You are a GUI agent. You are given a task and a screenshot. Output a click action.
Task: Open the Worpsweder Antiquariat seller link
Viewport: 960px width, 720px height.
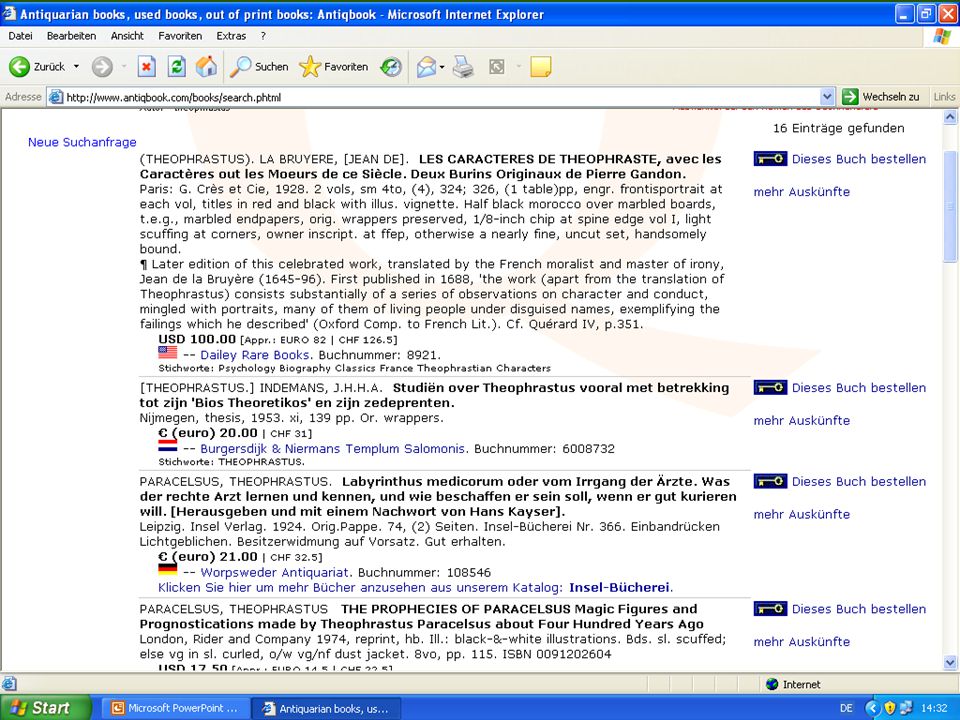coord(276,573)
